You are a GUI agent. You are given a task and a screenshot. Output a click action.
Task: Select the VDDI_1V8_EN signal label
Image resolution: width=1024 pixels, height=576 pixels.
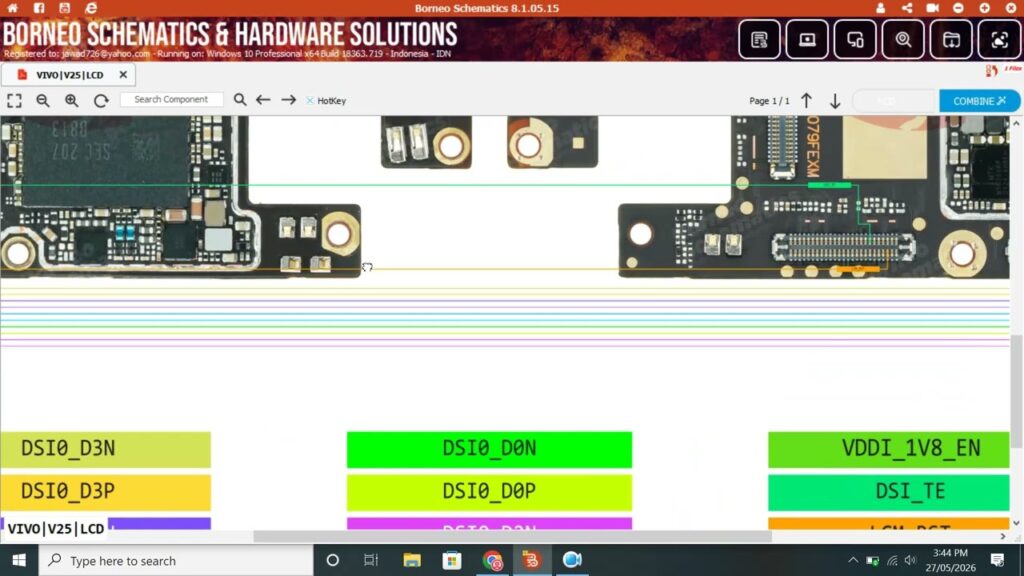coord(888,449)
